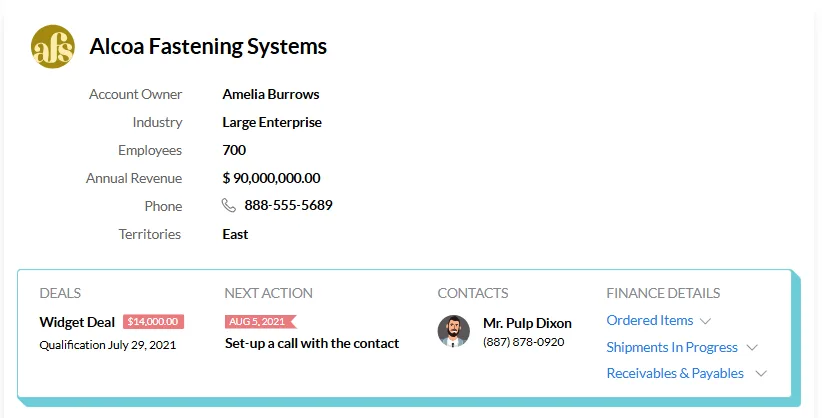Open the Mr. Pulp Dixon contact name
Viewport: 822px width, 418px height.
tap(527, 324)
